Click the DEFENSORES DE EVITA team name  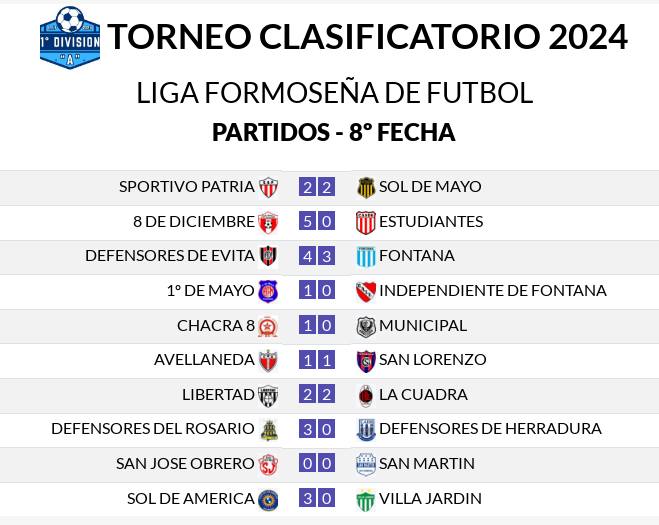point(170,256)
